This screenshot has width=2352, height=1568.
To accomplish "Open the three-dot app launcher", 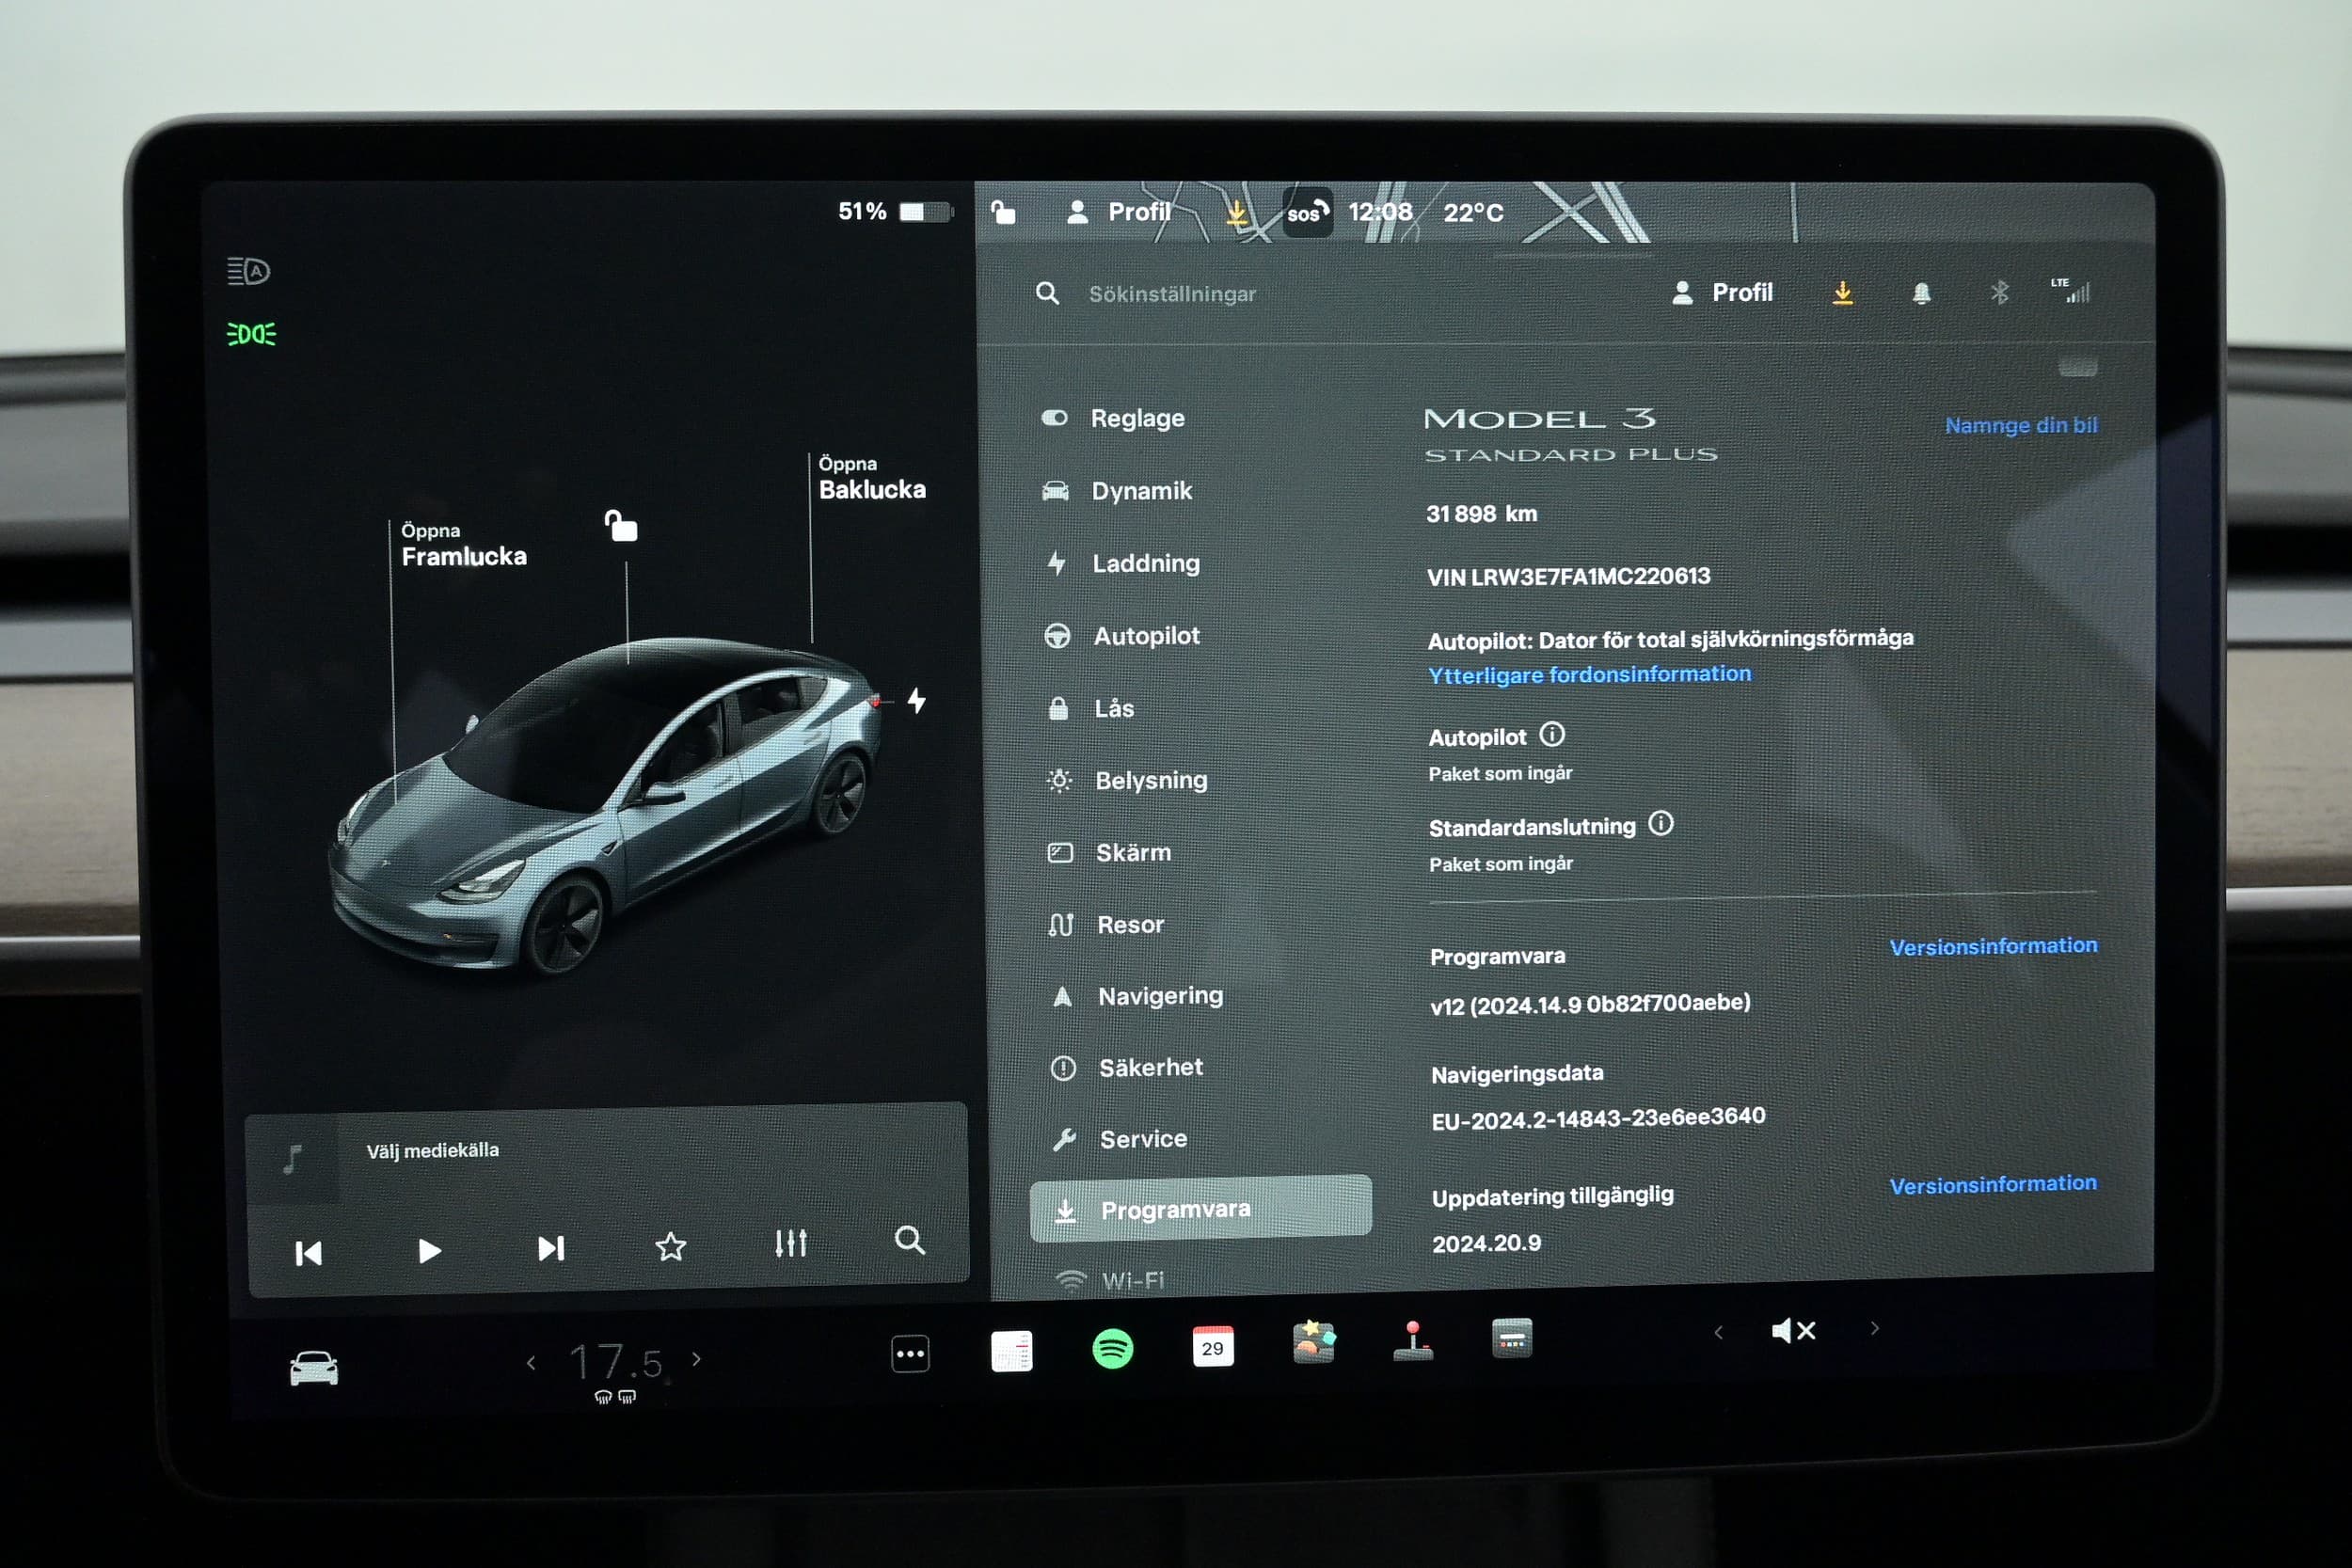I will point(909,1354).
